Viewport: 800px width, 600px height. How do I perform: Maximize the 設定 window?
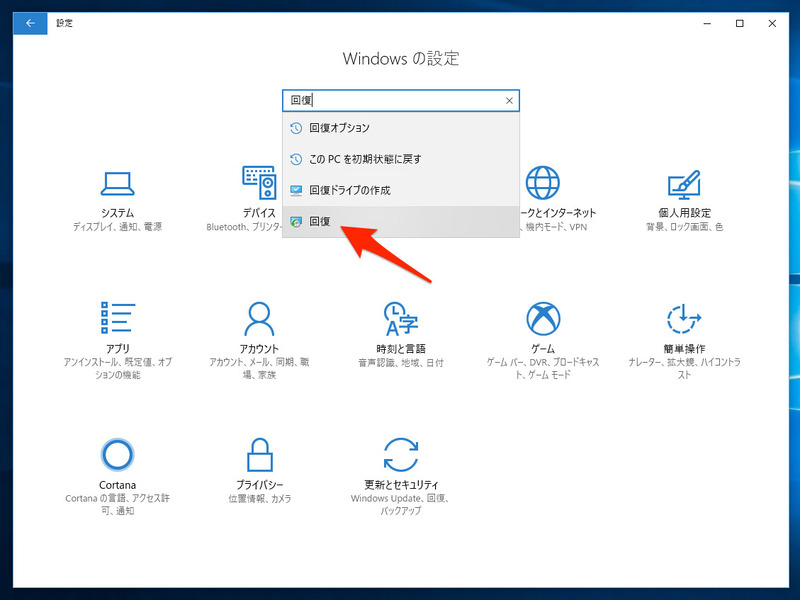tap(740, 23)
